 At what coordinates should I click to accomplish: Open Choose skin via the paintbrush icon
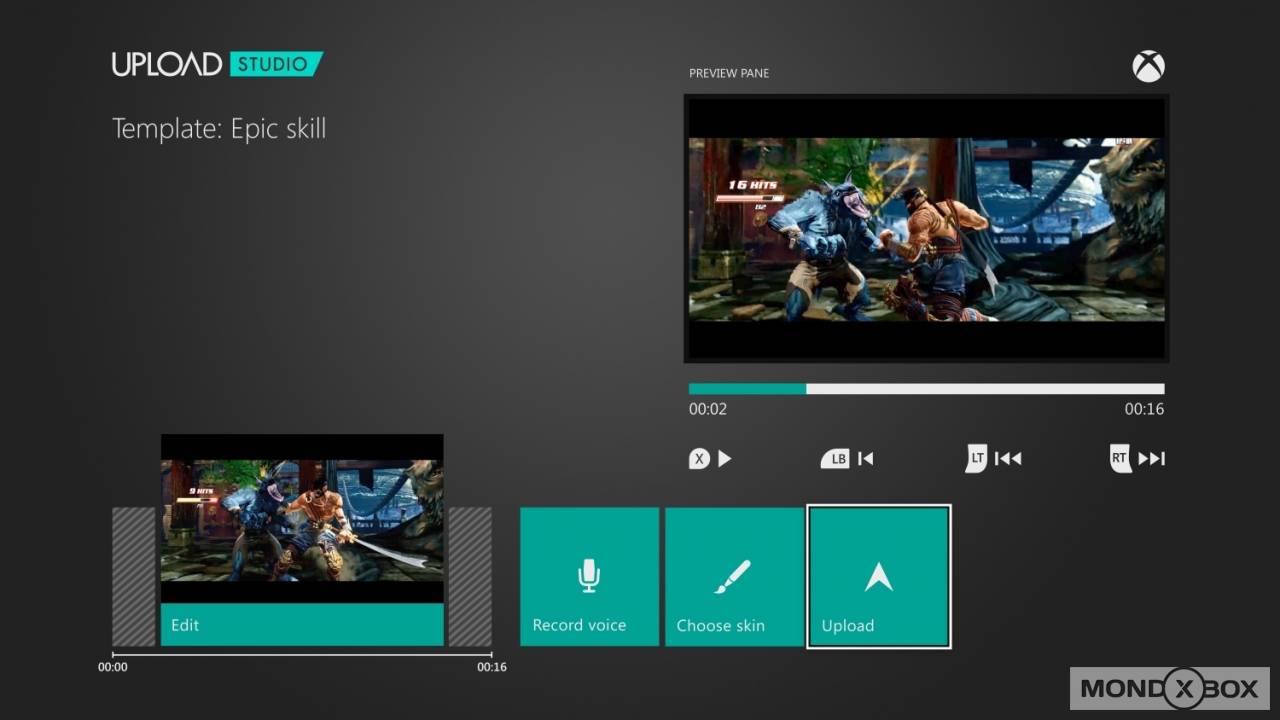click(x=734, y=575)
